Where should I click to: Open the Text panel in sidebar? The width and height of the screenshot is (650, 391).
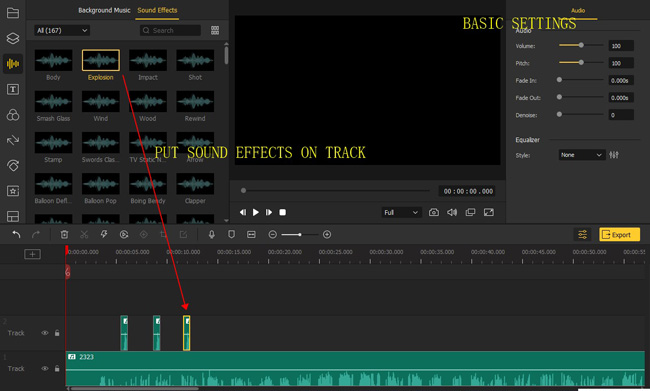coord(13,89)
